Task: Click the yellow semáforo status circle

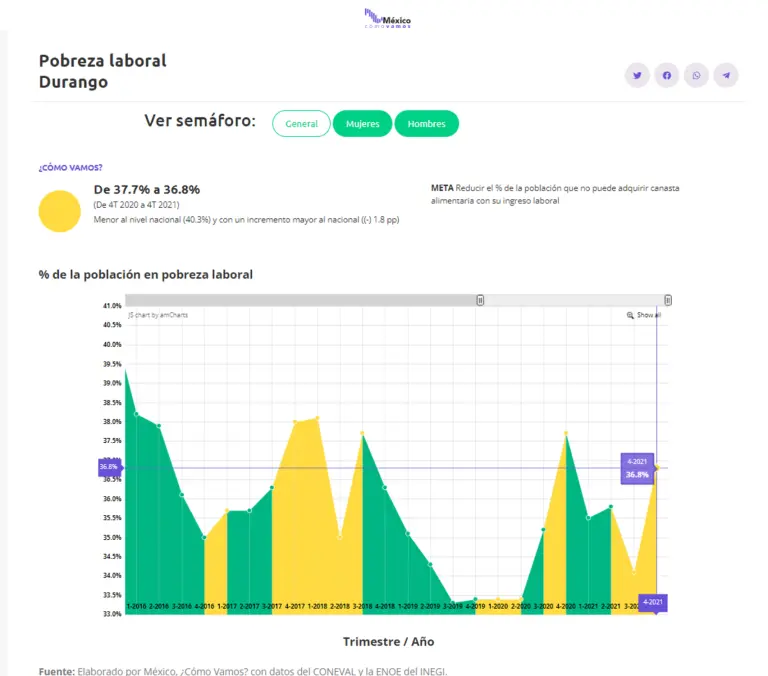Action: 58,211
